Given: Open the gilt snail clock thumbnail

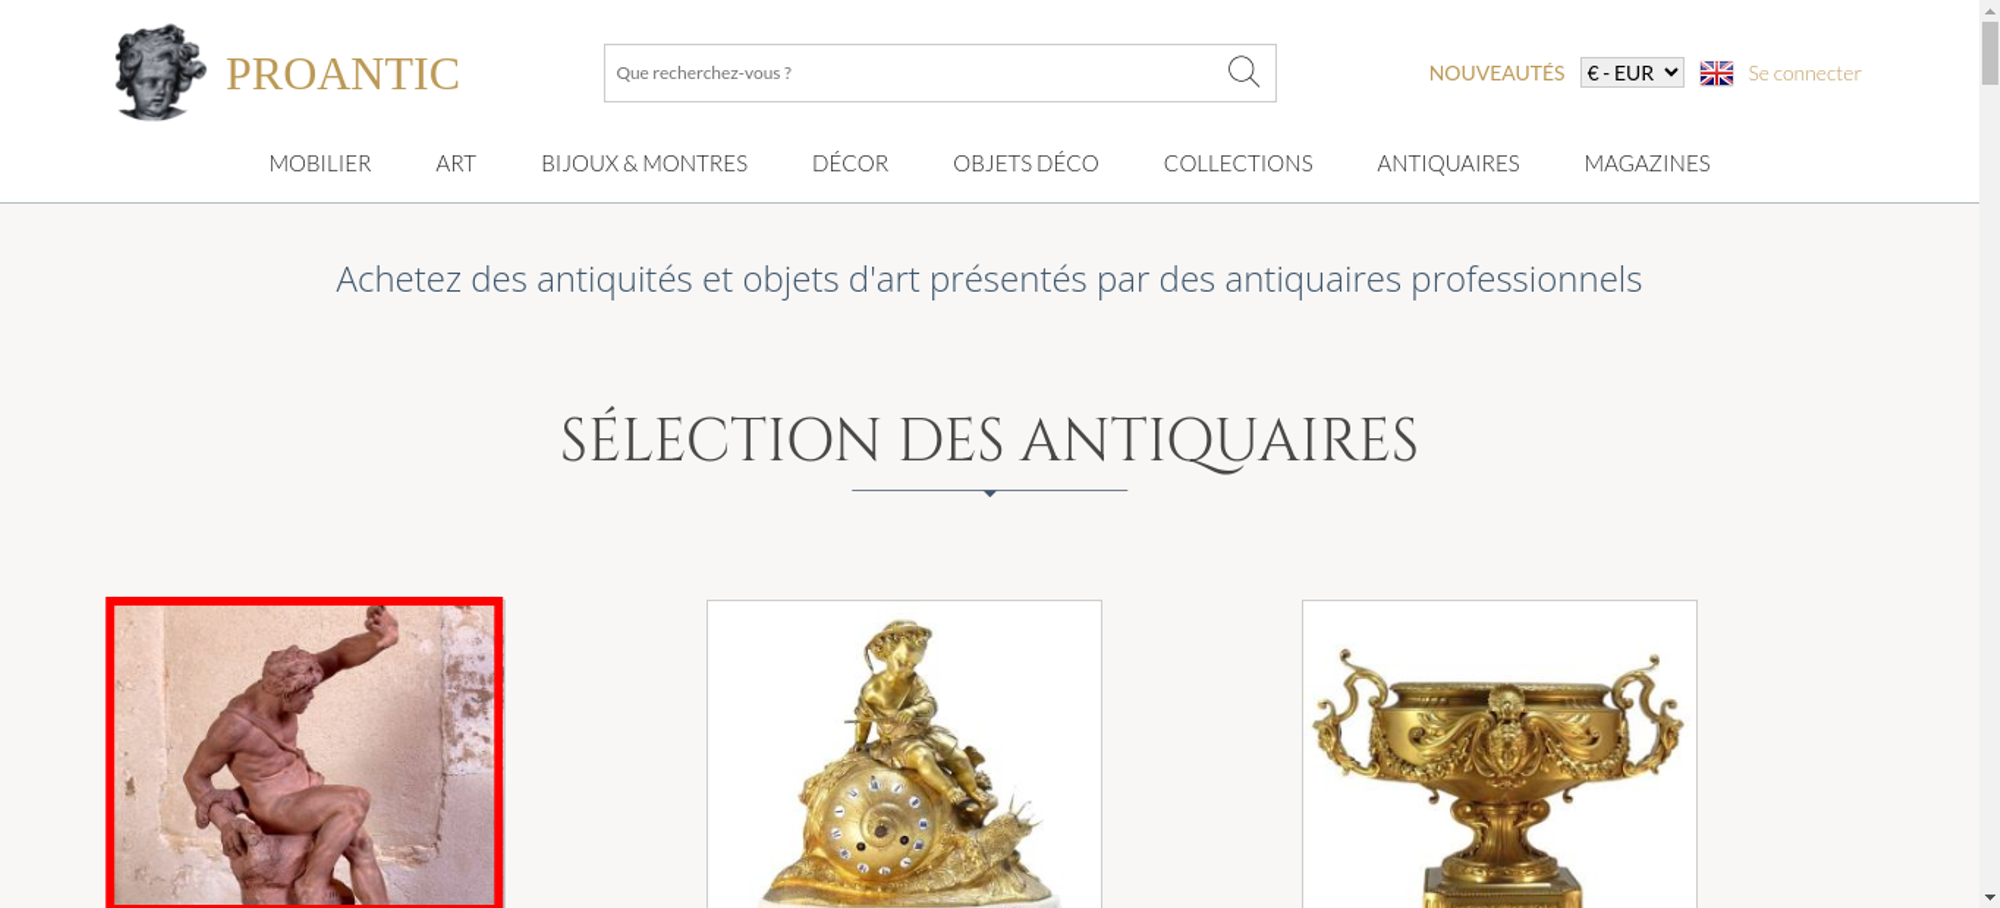Looking at the screenshot, I should click(x=904, y=754).
